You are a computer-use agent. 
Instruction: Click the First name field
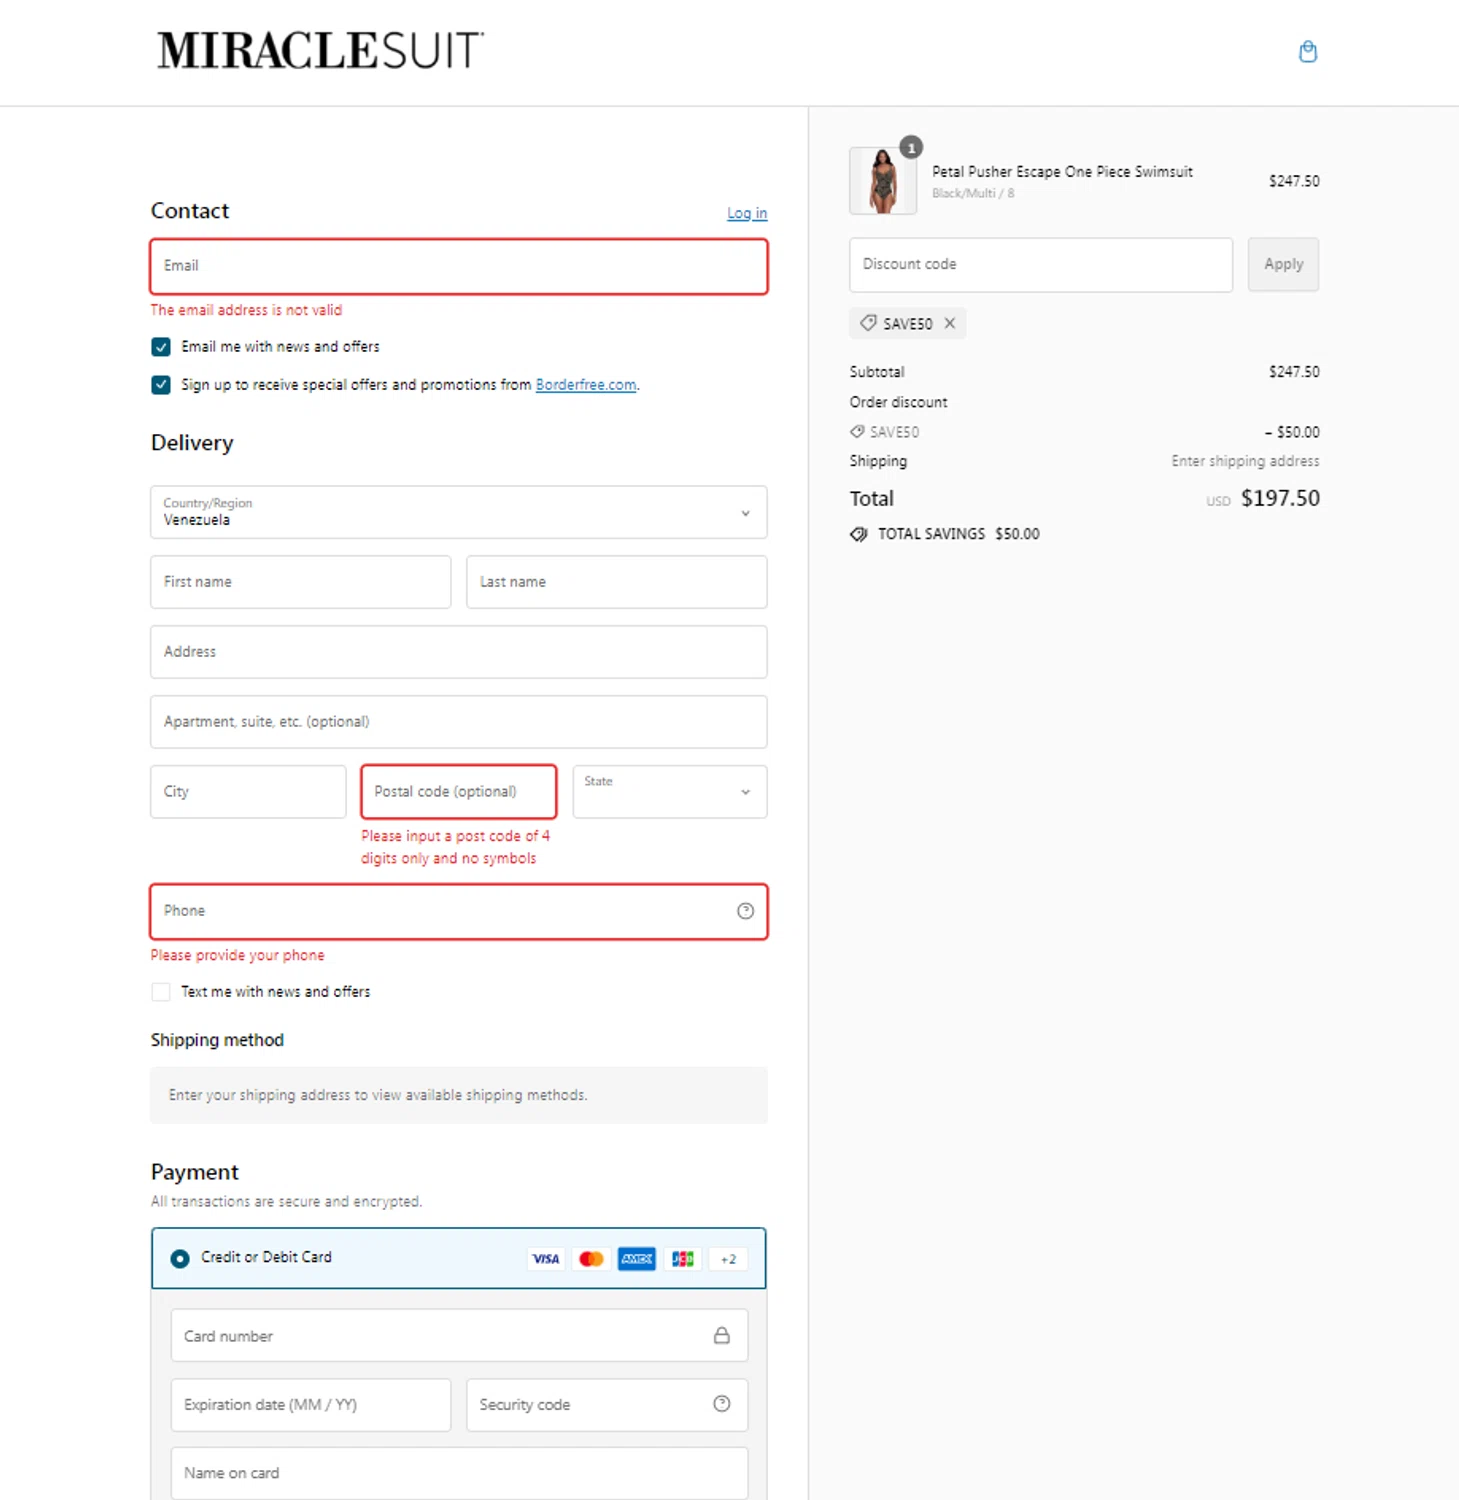(301, 582)
